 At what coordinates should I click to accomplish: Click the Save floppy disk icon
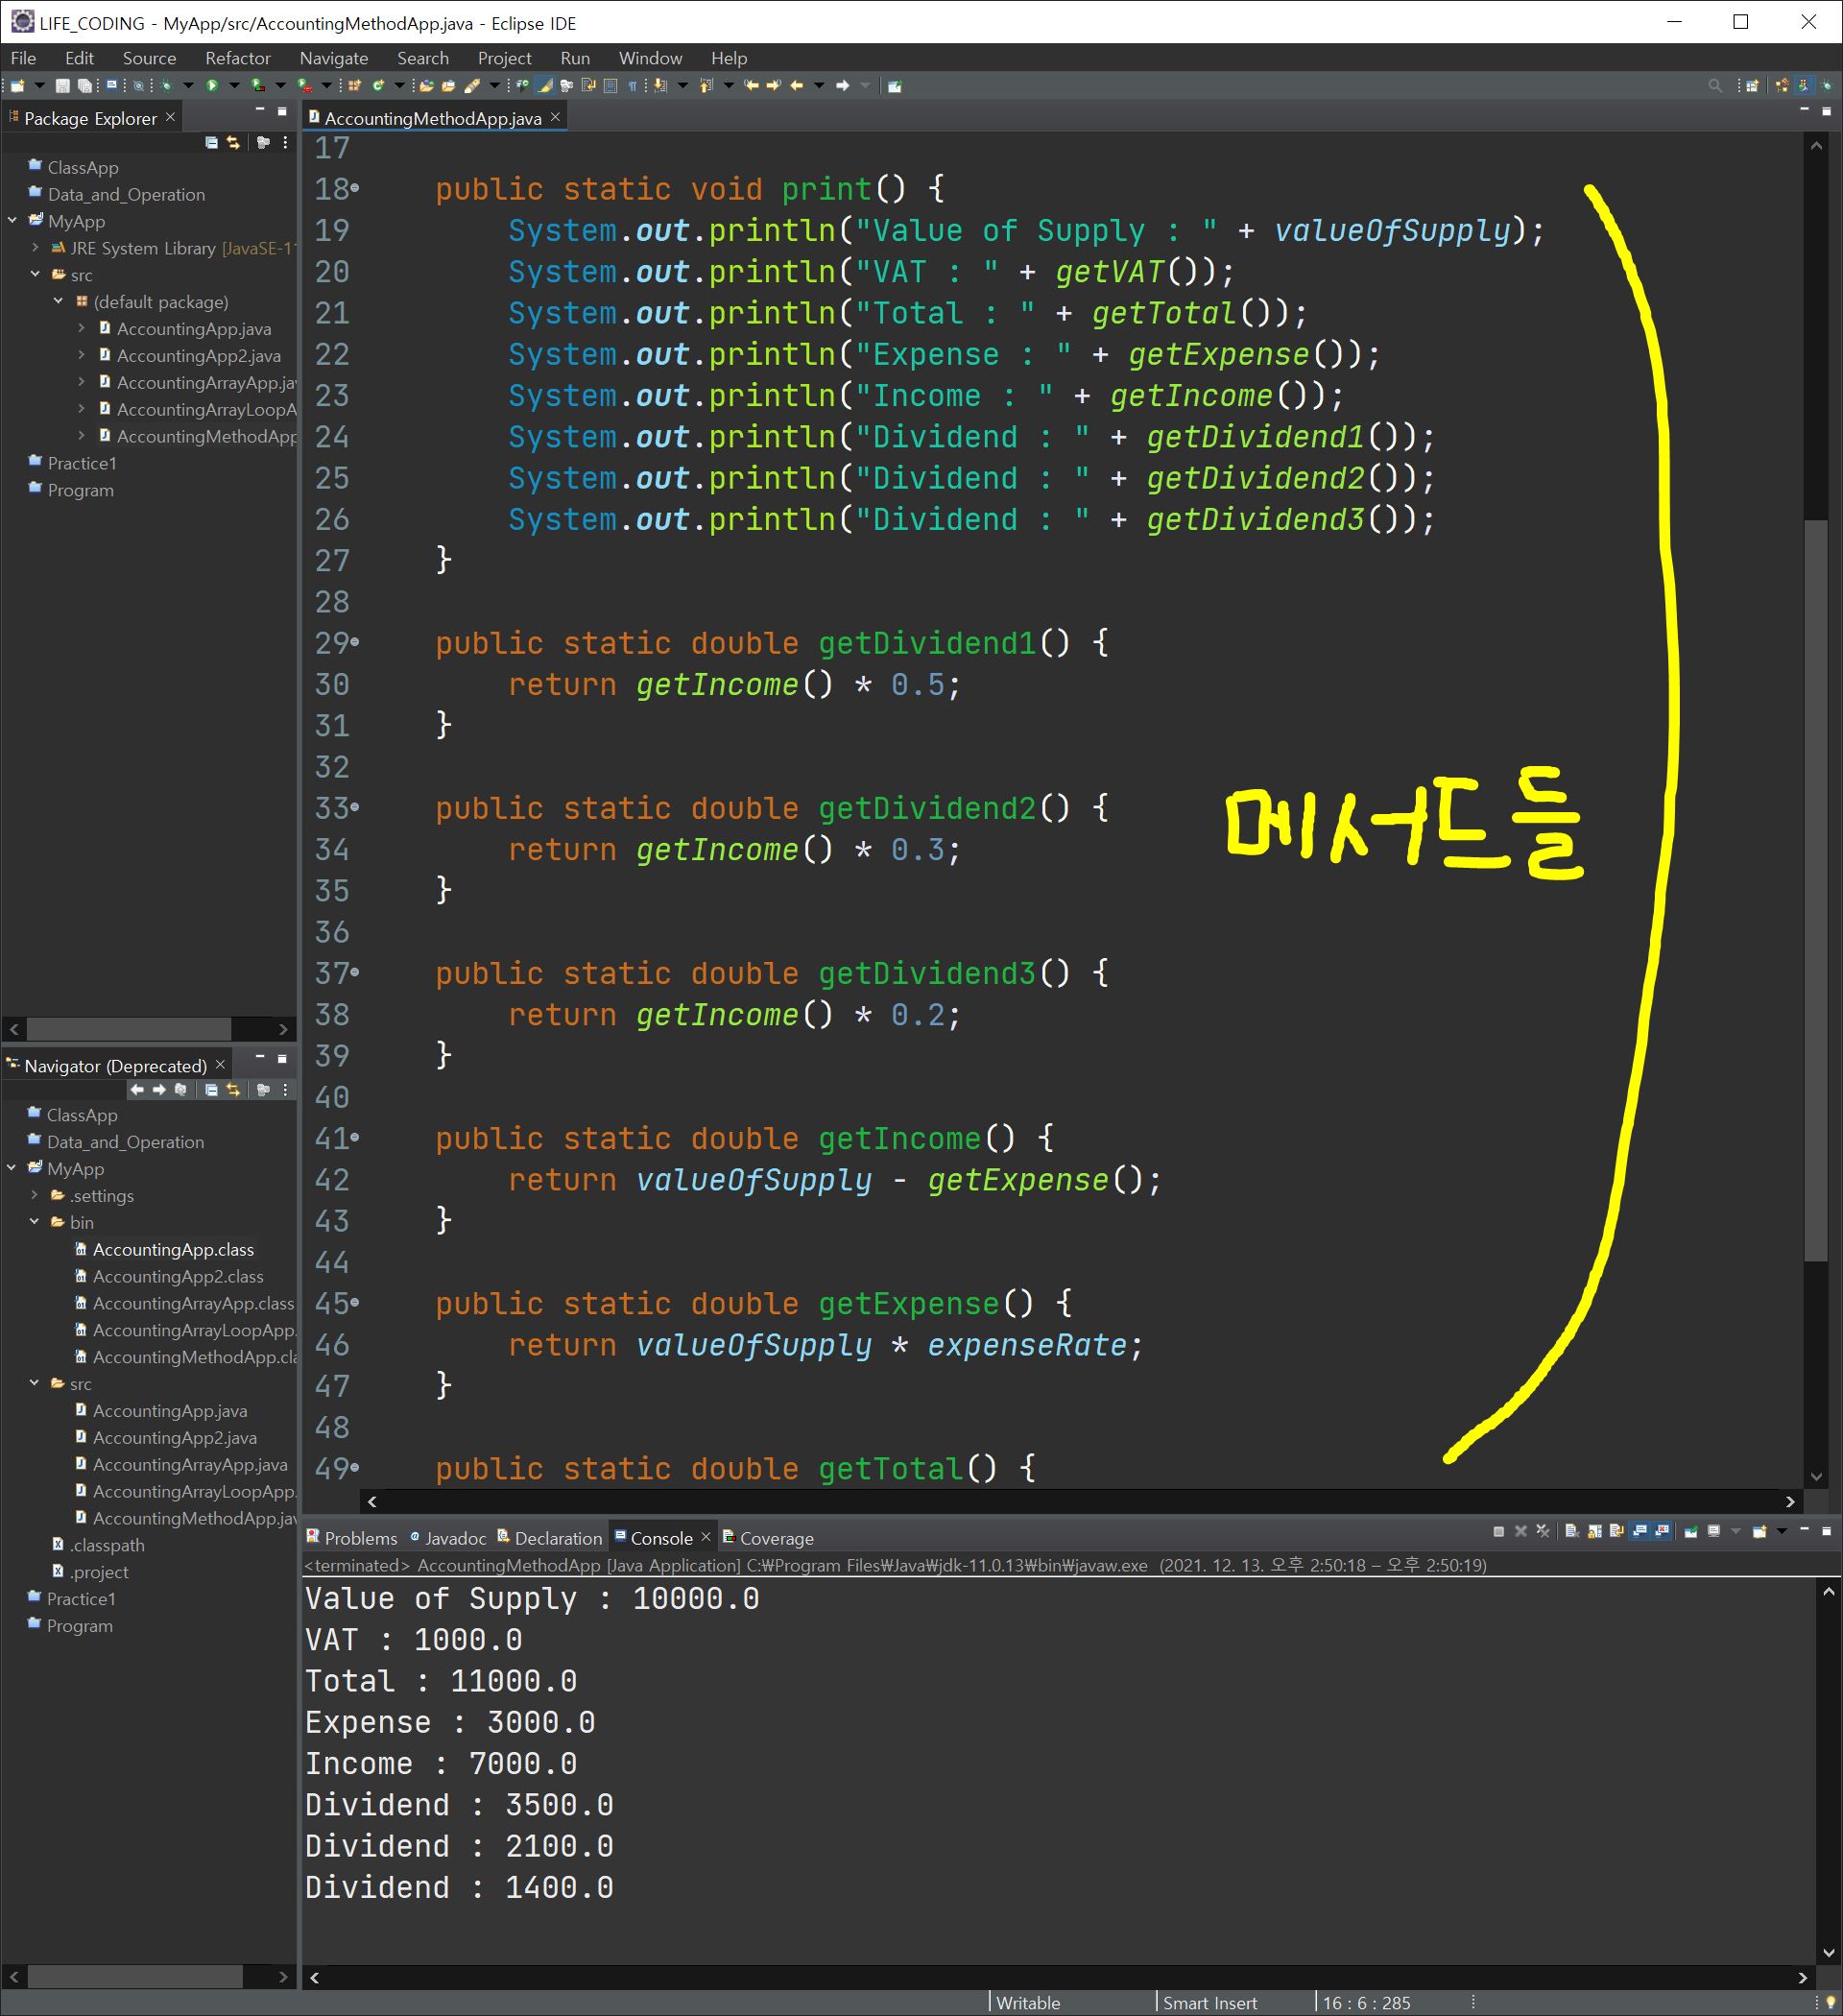click(x=62, y=86)
